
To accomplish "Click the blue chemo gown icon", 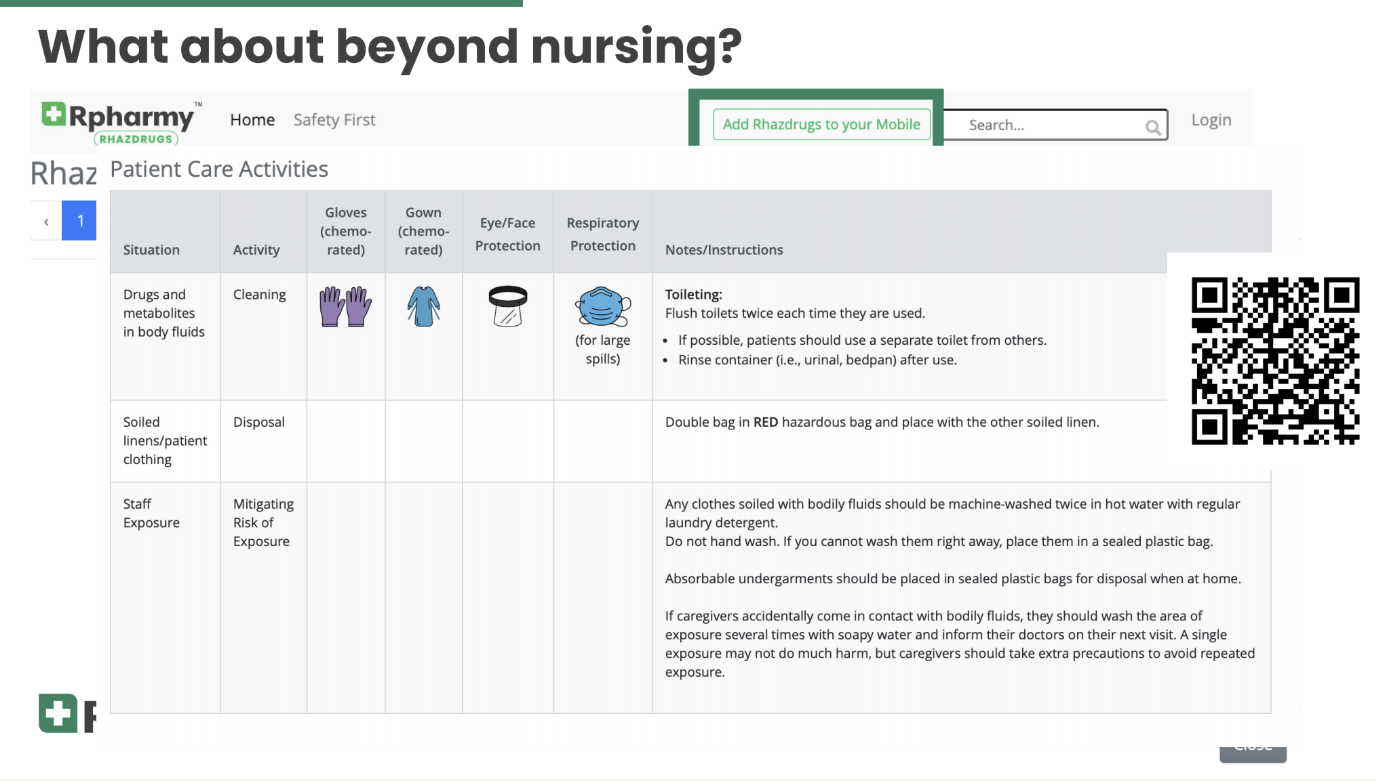I will pos(423,306).
